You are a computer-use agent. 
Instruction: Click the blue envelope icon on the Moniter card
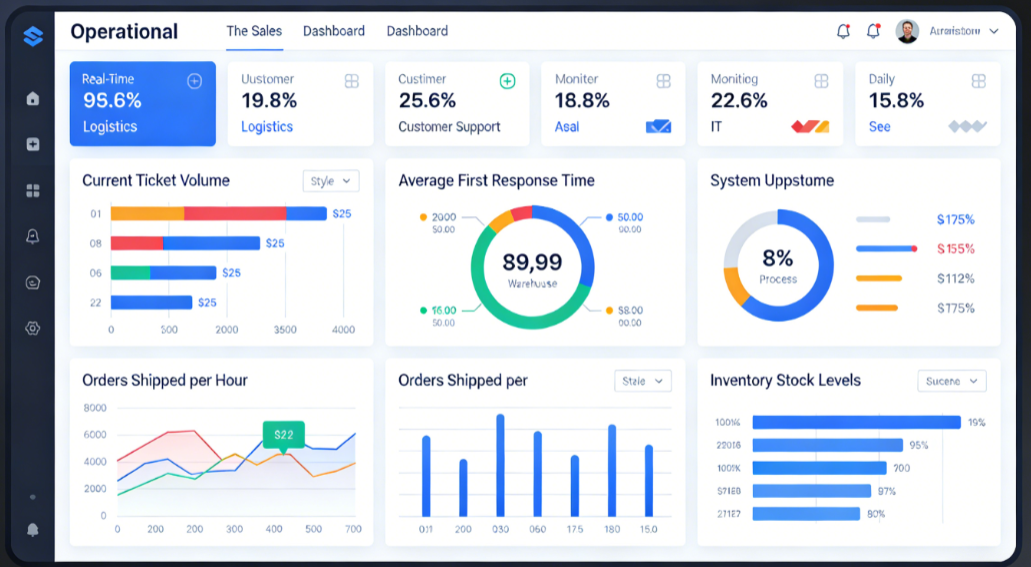pos(658,127)
